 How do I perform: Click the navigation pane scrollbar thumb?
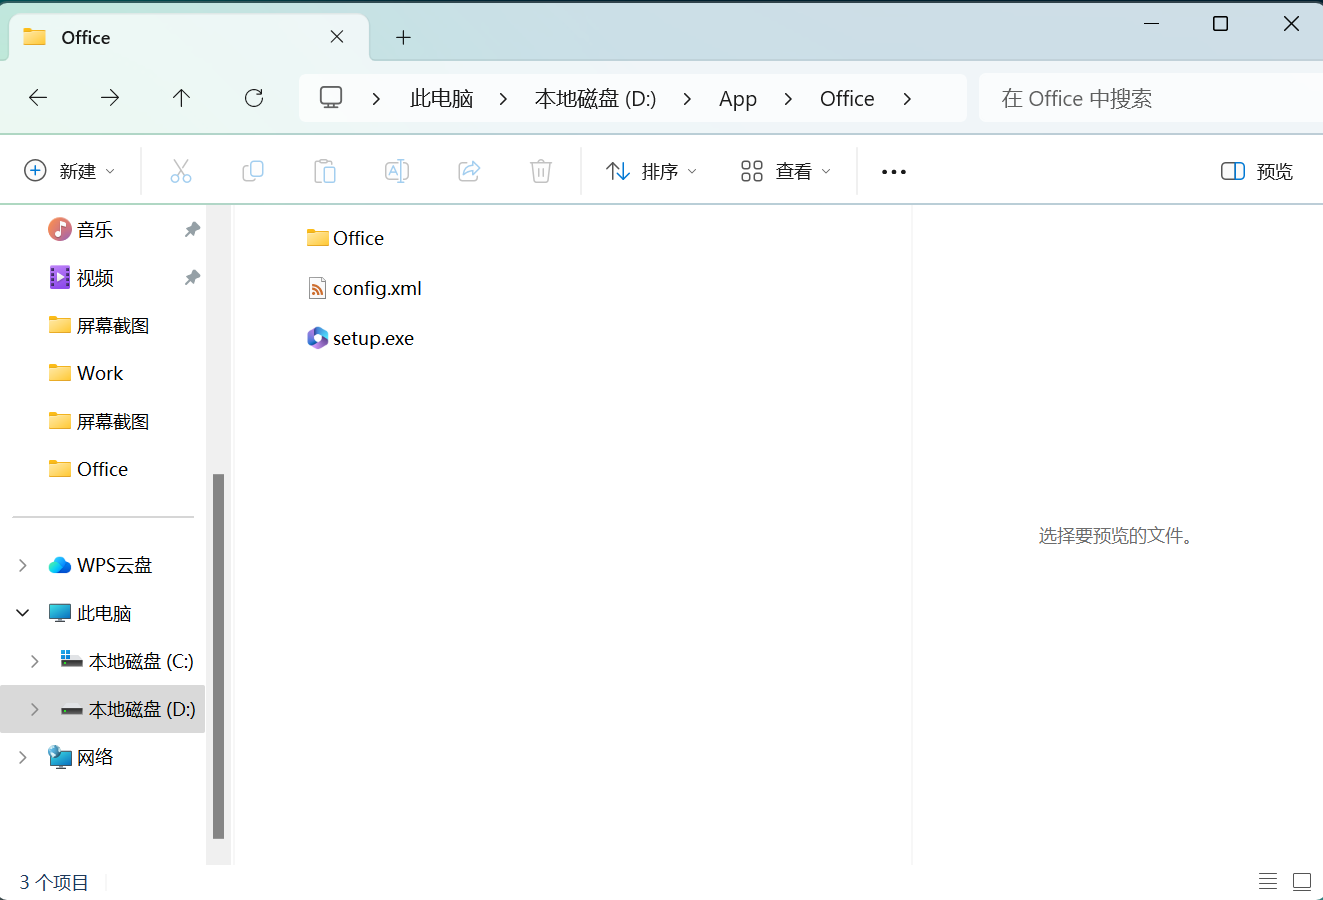coord(218,656)
